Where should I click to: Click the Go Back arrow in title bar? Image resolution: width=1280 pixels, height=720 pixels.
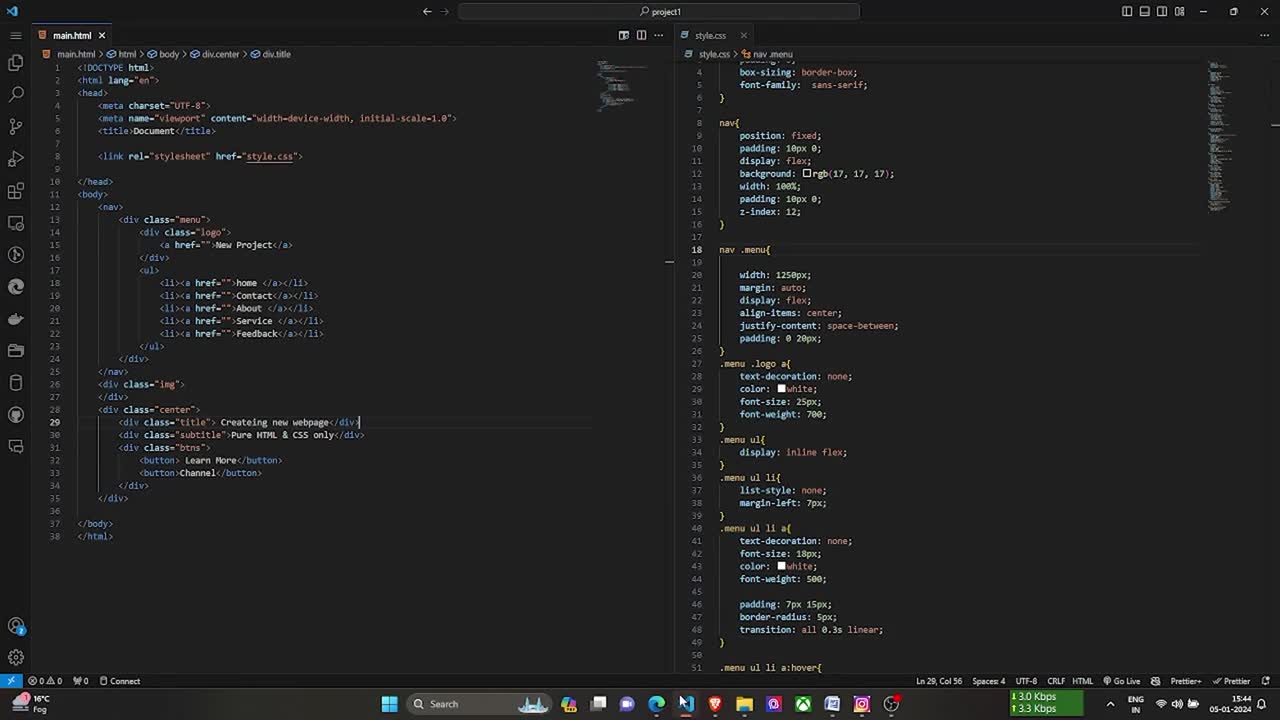tap(427, 12)
